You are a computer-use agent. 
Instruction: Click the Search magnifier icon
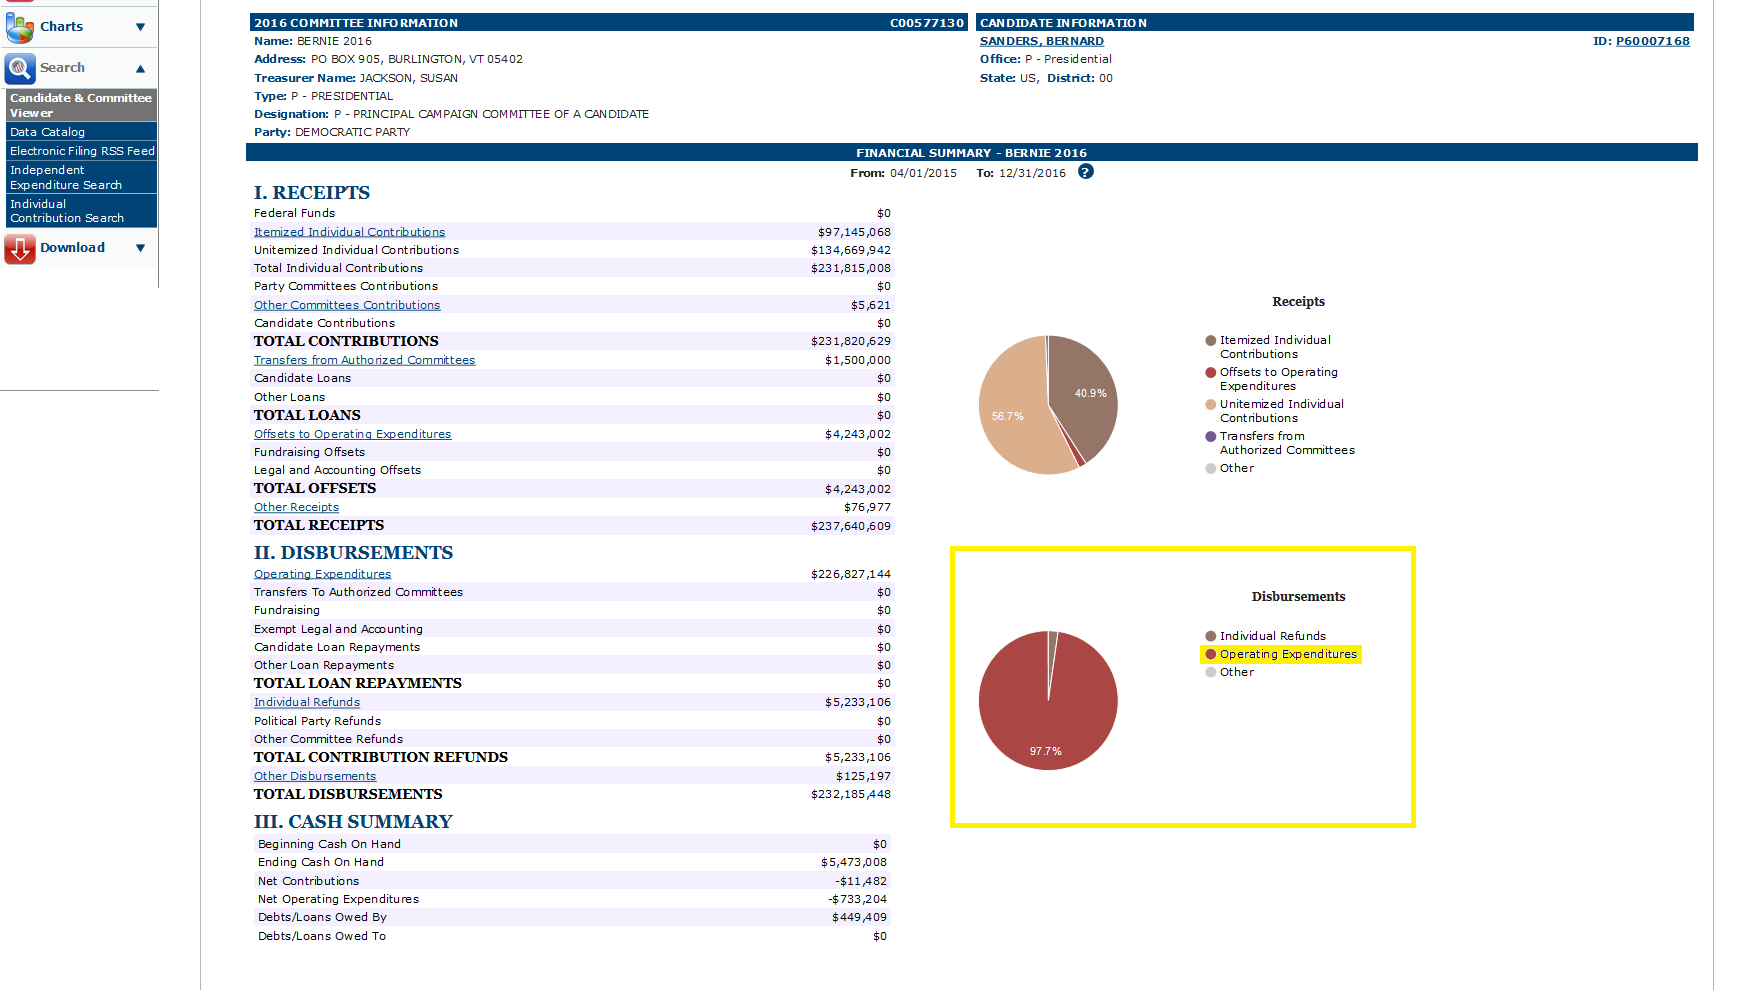pyautogui.click(x=19, y=68)
